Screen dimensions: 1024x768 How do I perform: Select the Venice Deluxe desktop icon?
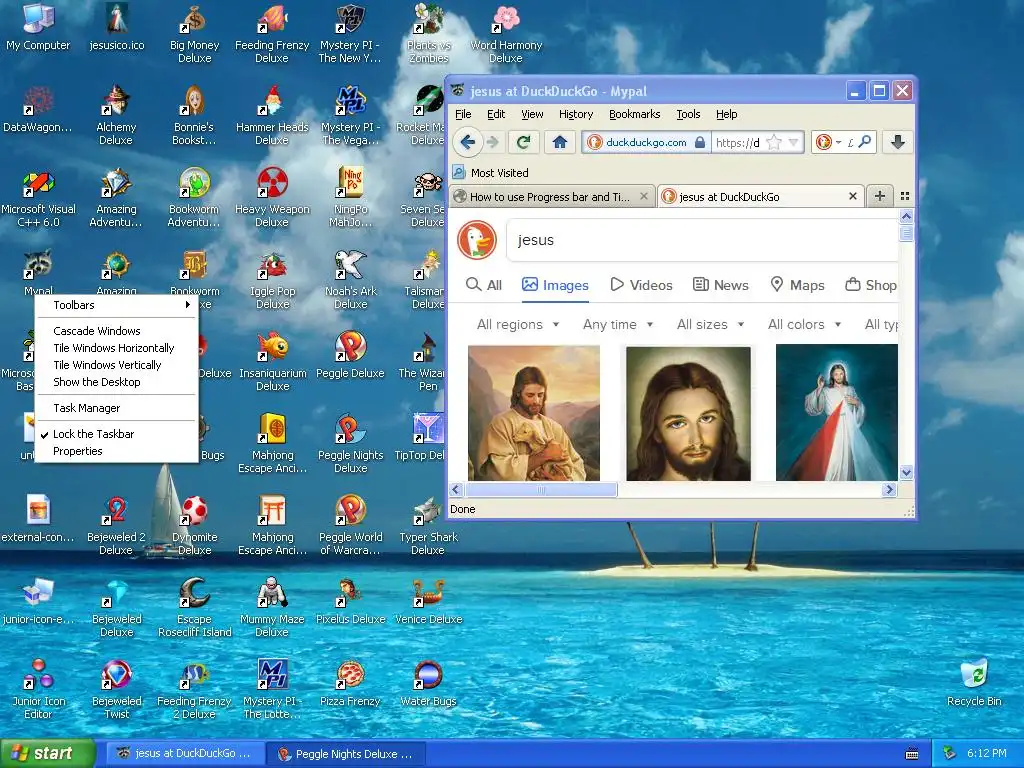click(x=428, y=601)
